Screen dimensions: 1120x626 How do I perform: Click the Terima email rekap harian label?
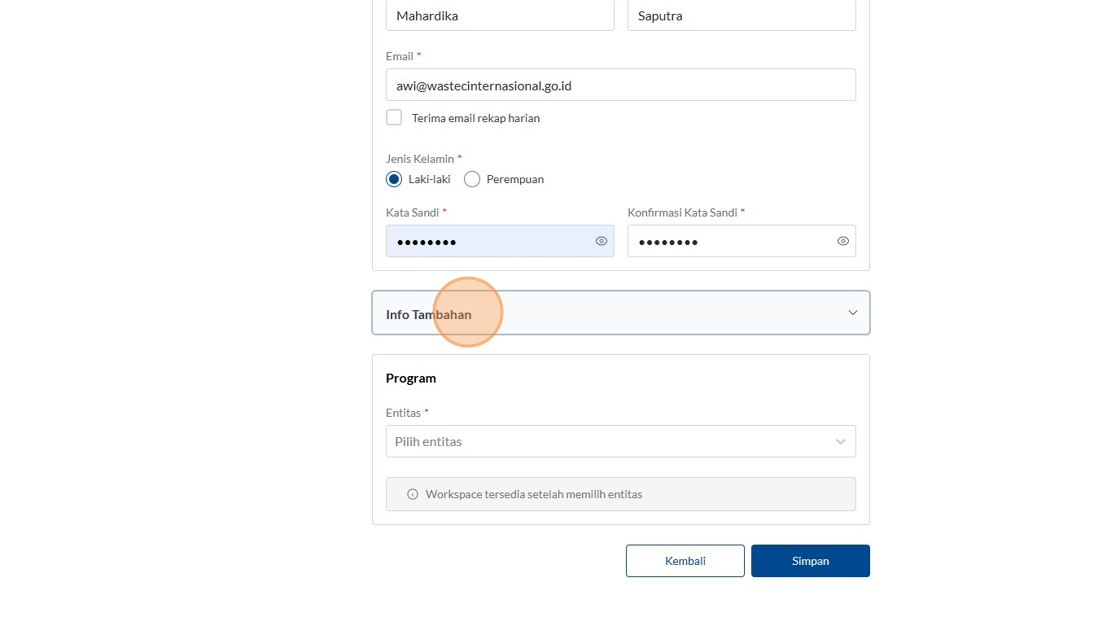pos(476,118)
